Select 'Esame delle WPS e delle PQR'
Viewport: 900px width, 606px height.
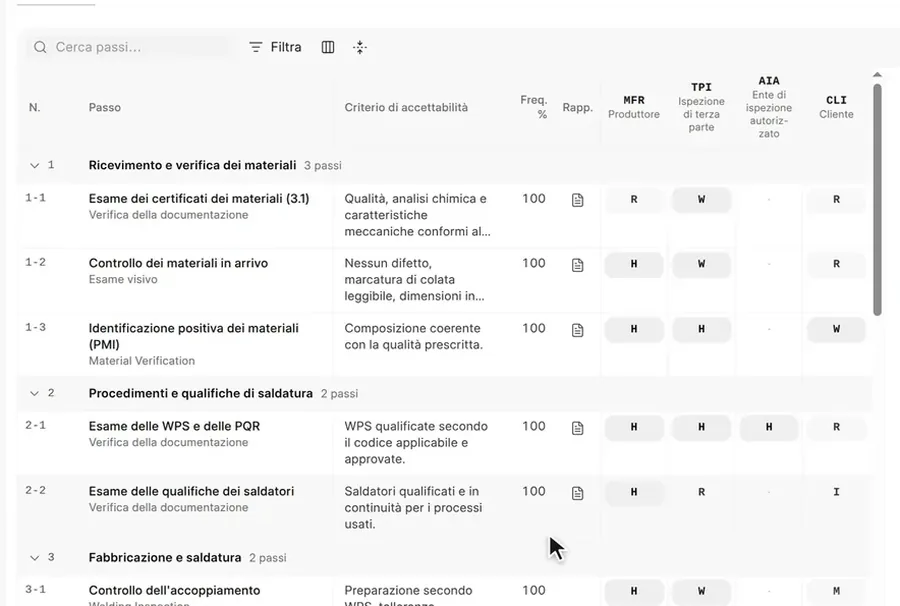174,426
